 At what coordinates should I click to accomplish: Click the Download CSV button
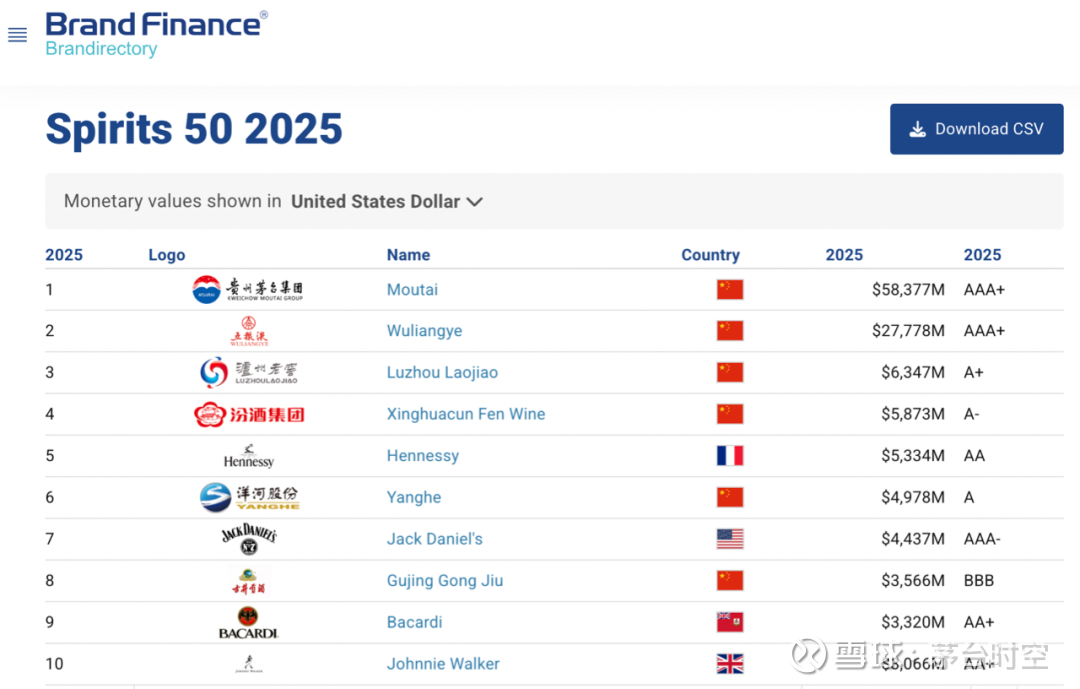(976, 129)
